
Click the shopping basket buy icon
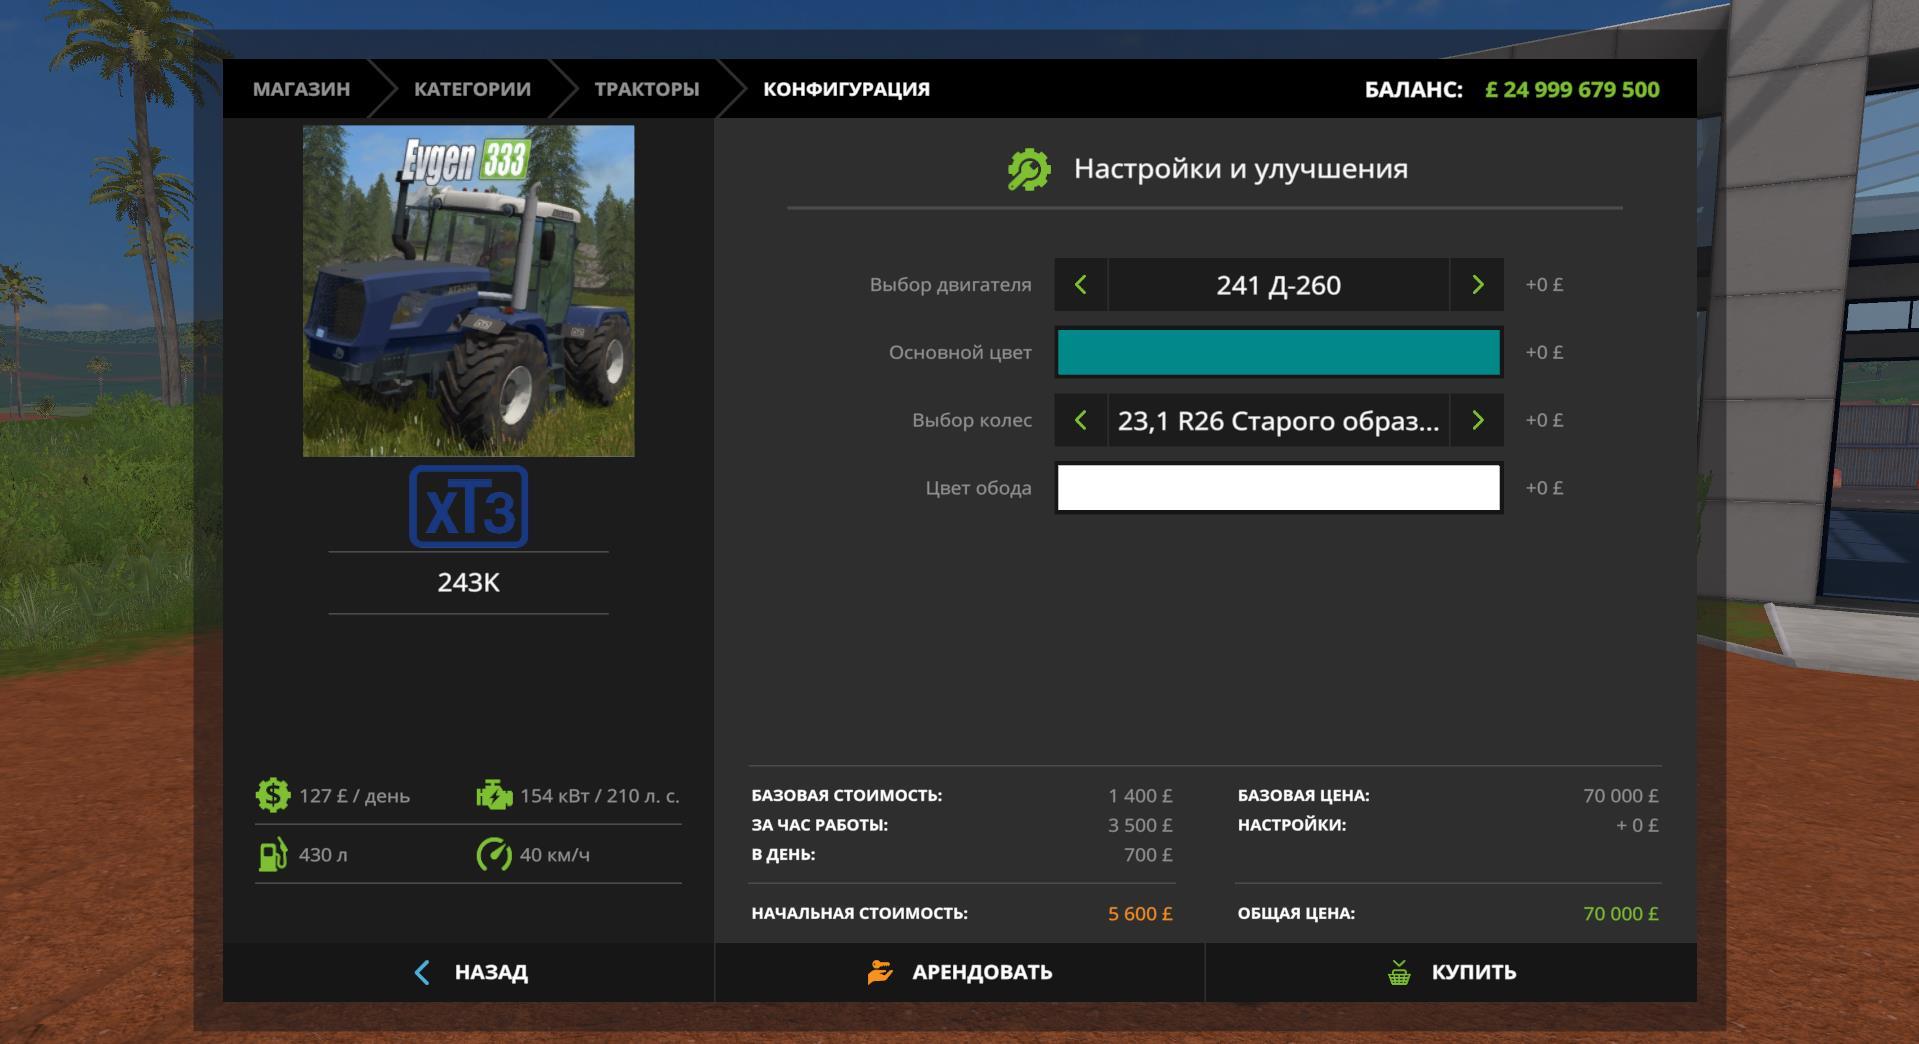(1399, 972)
